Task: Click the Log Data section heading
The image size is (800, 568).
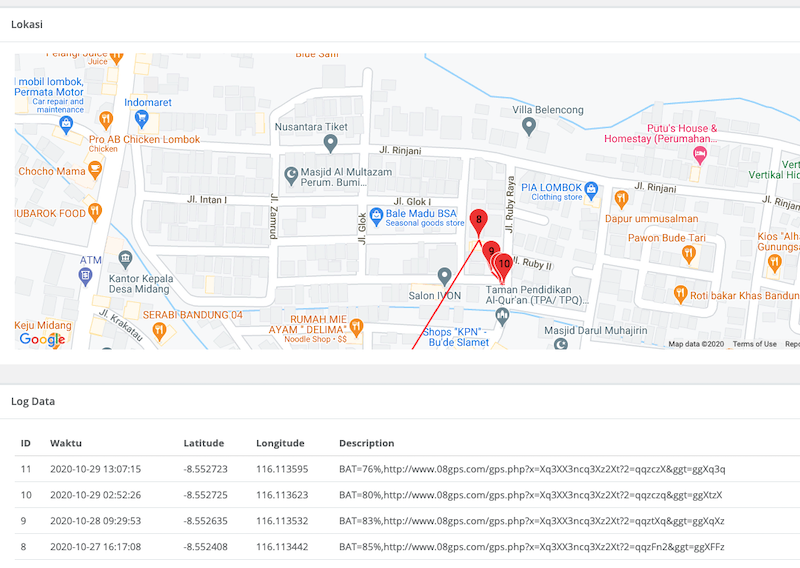Action: point(33,401)
